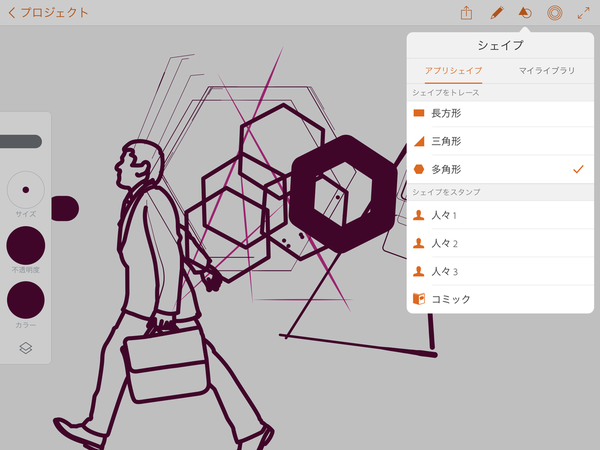Screen dimensions: 600x450
Task: Tap the thick dark hexagon on canvas
Action: coord(343,194)
